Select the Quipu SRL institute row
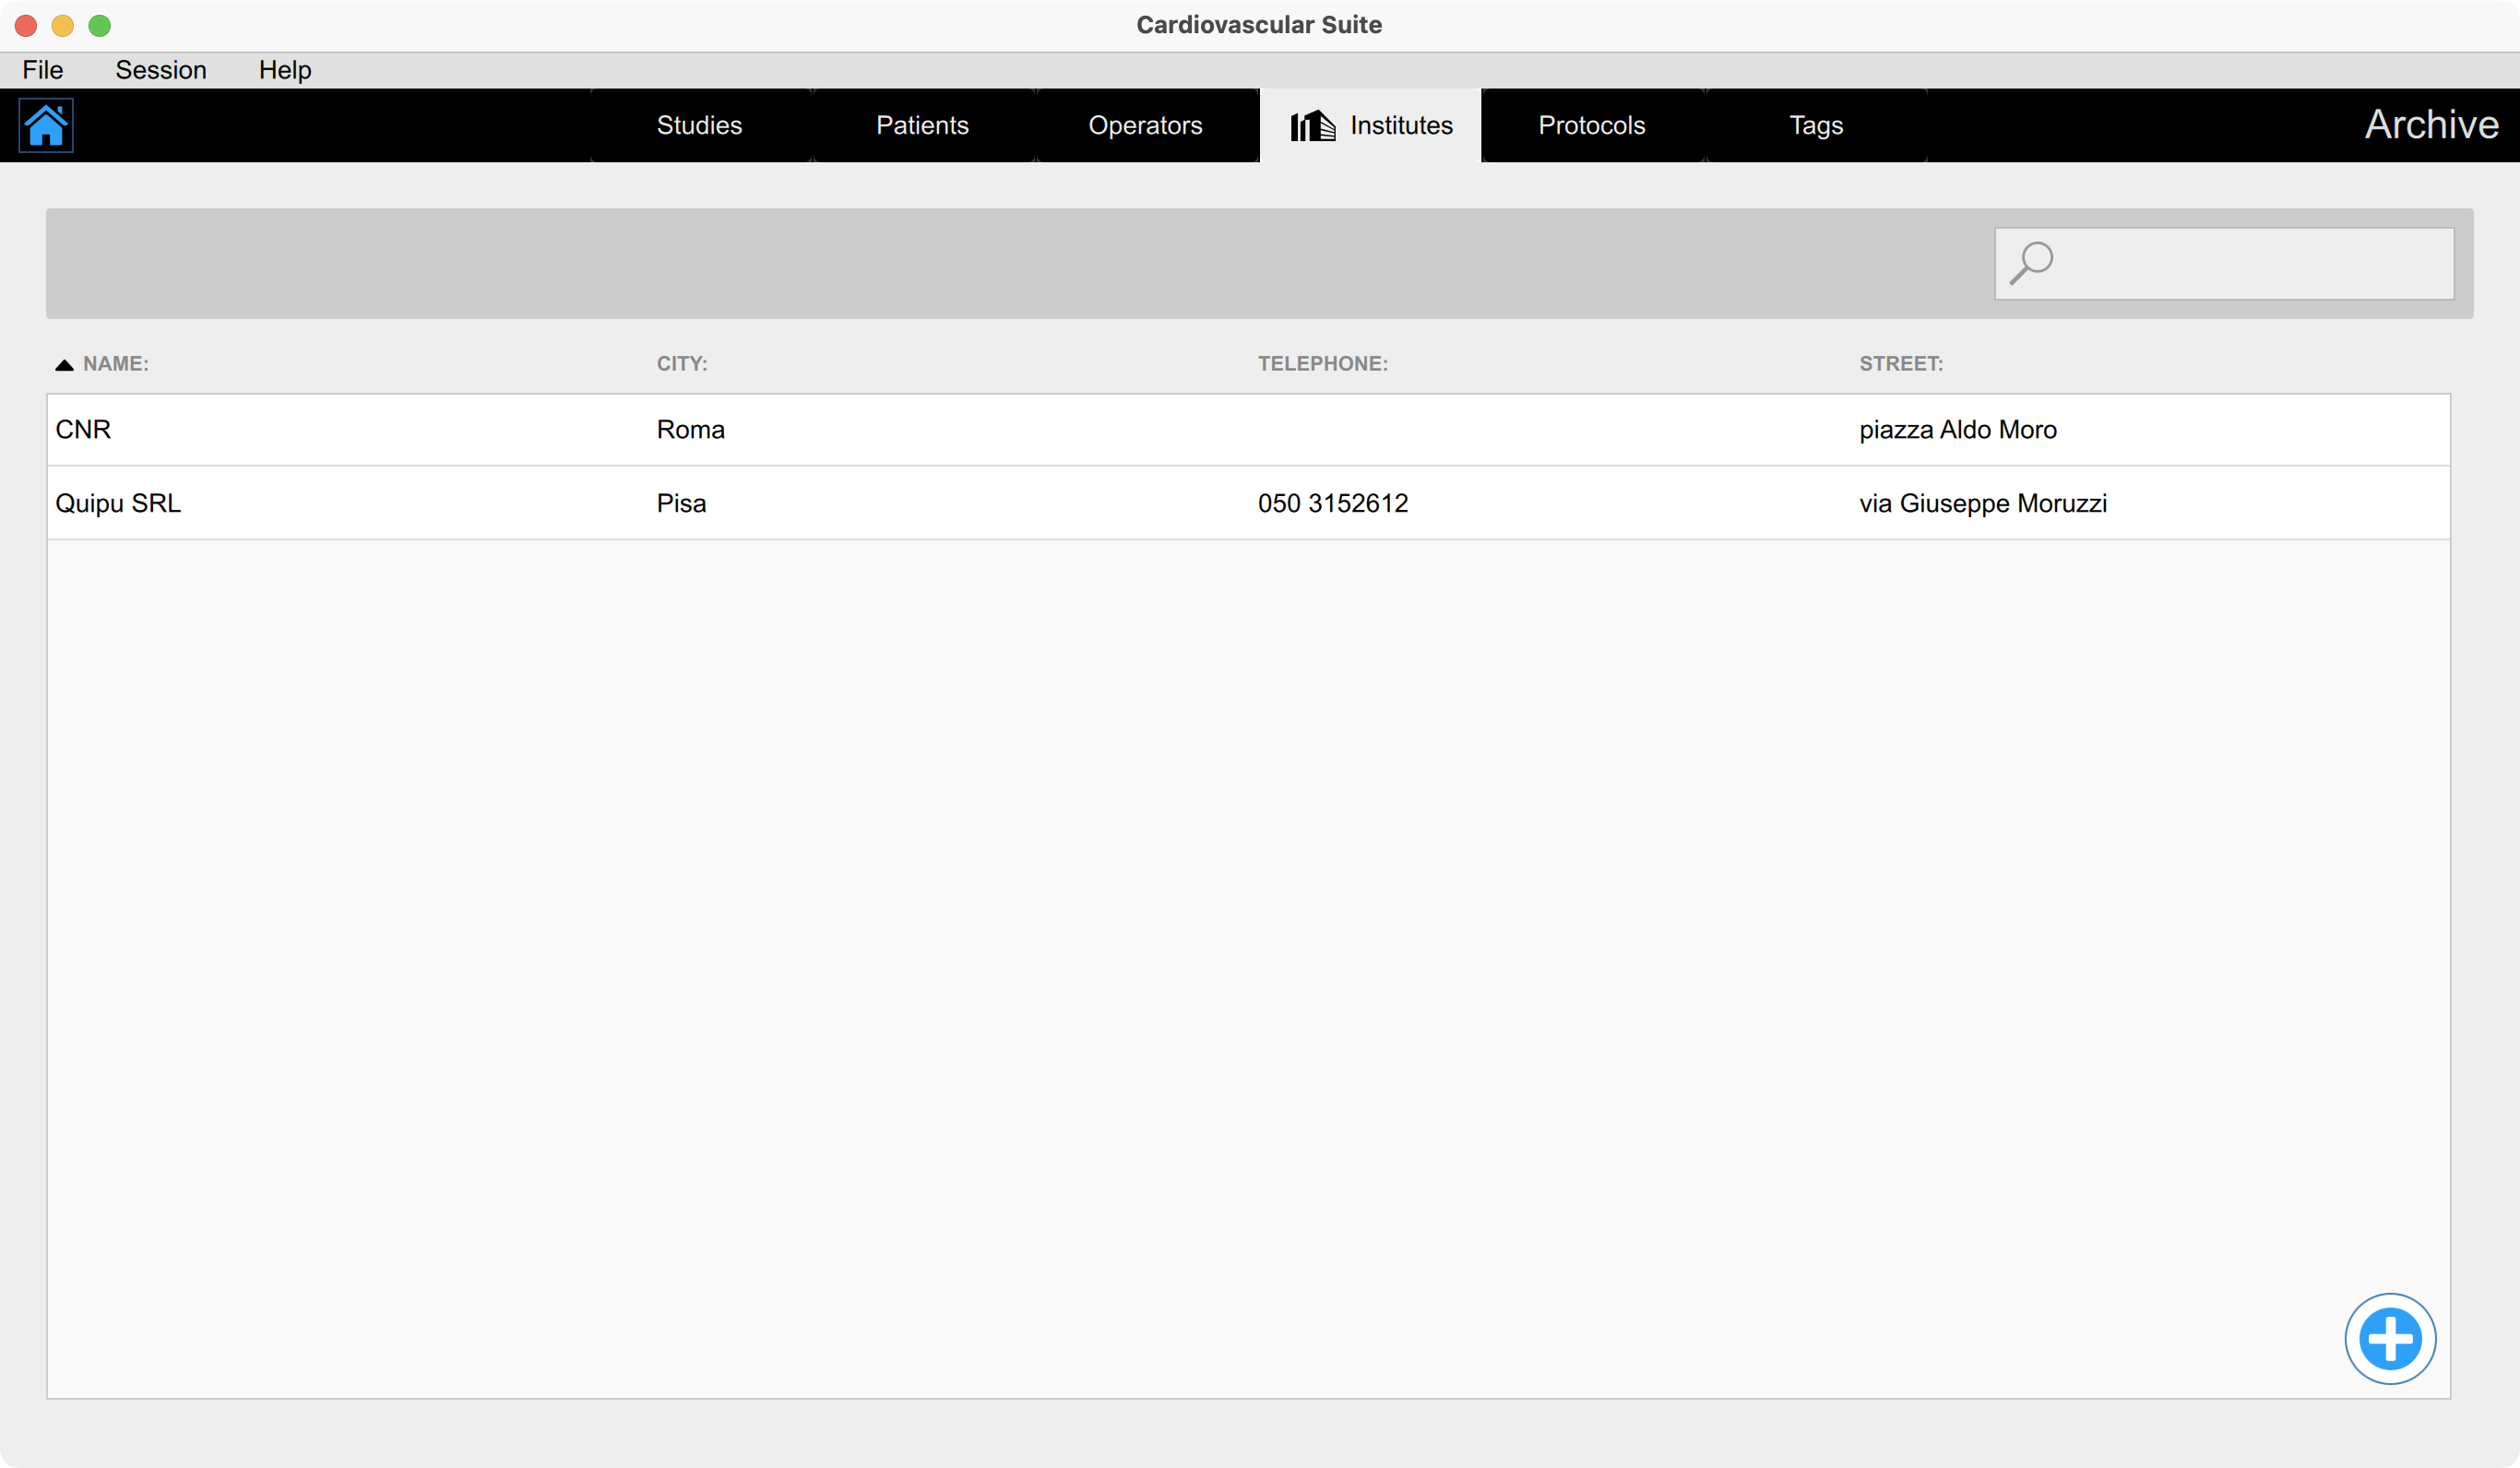 (x=1248, y=503)
